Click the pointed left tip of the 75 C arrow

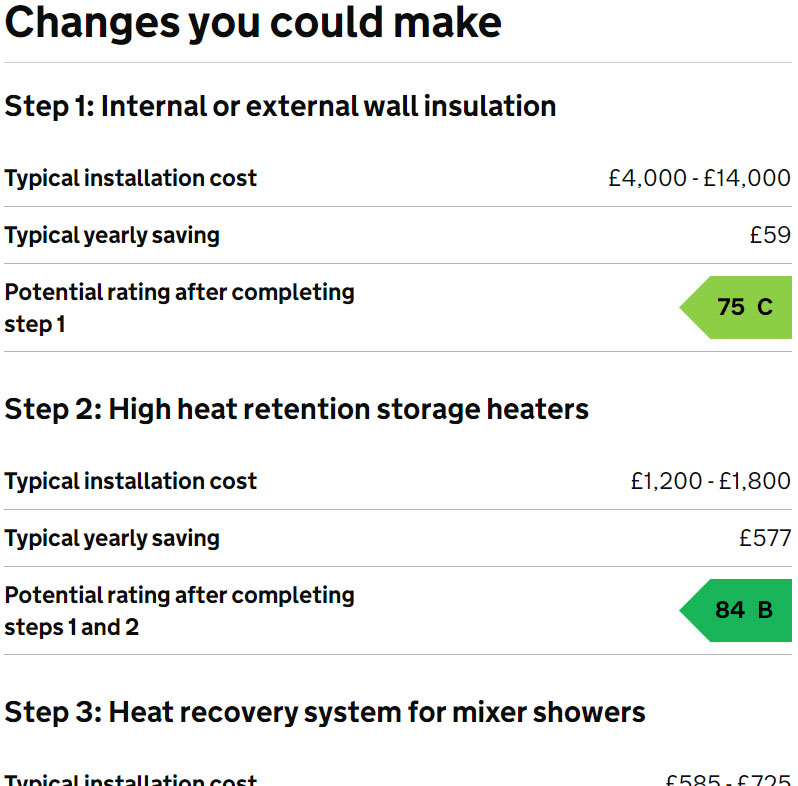pos(685,307)
